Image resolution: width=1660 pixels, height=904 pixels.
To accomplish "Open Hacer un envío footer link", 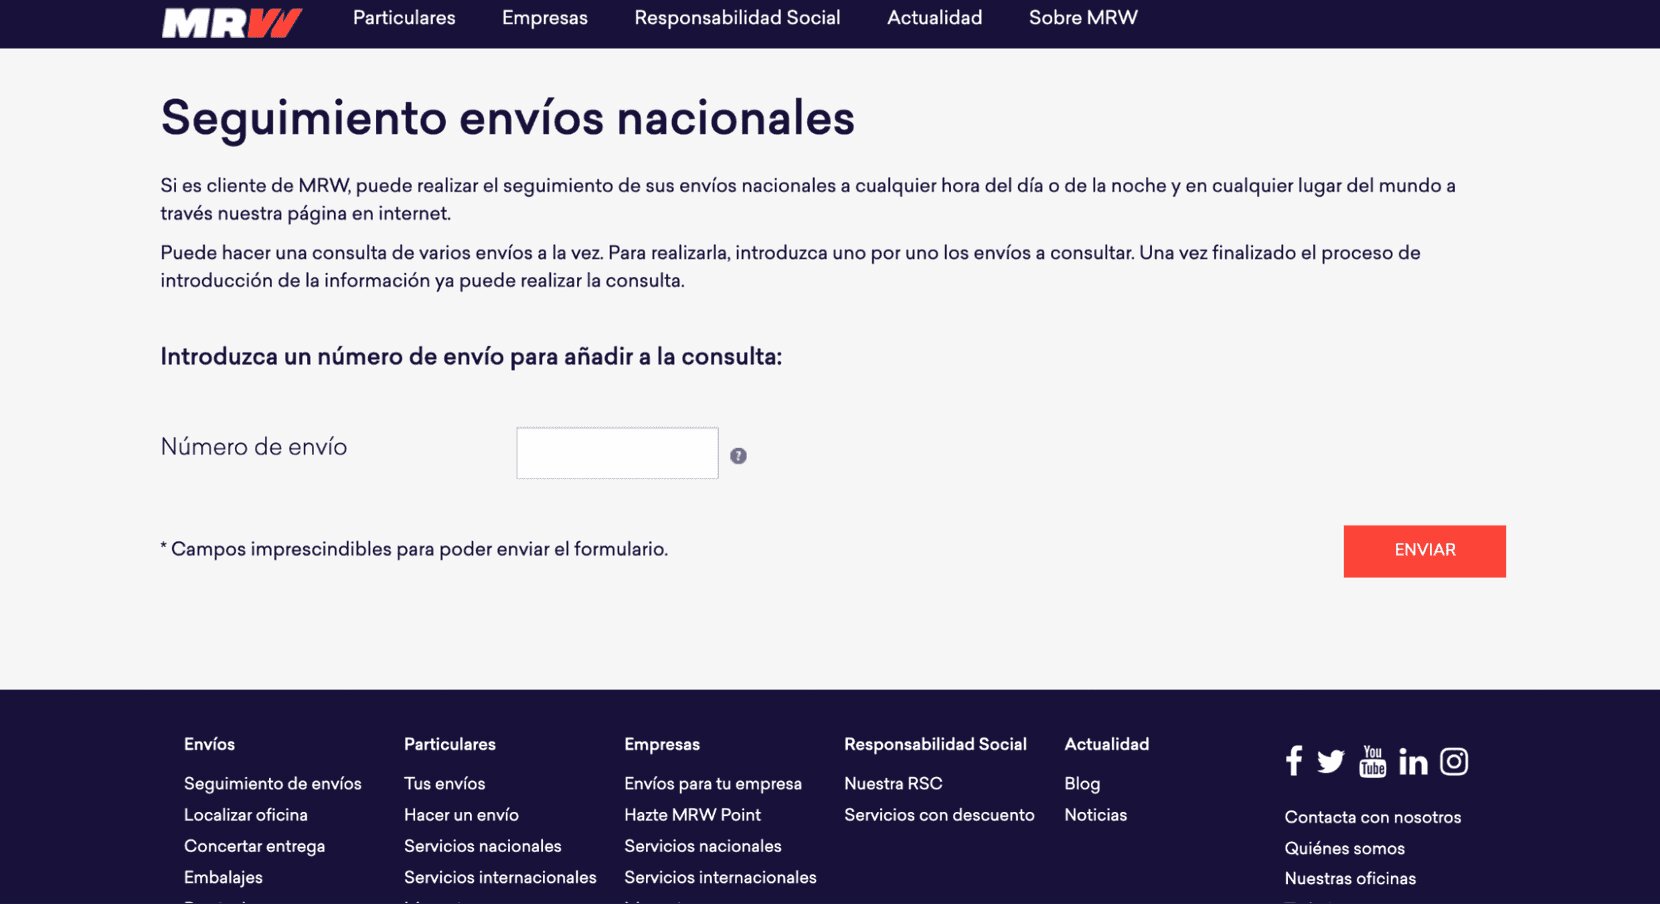I will [x=461, y=815].
